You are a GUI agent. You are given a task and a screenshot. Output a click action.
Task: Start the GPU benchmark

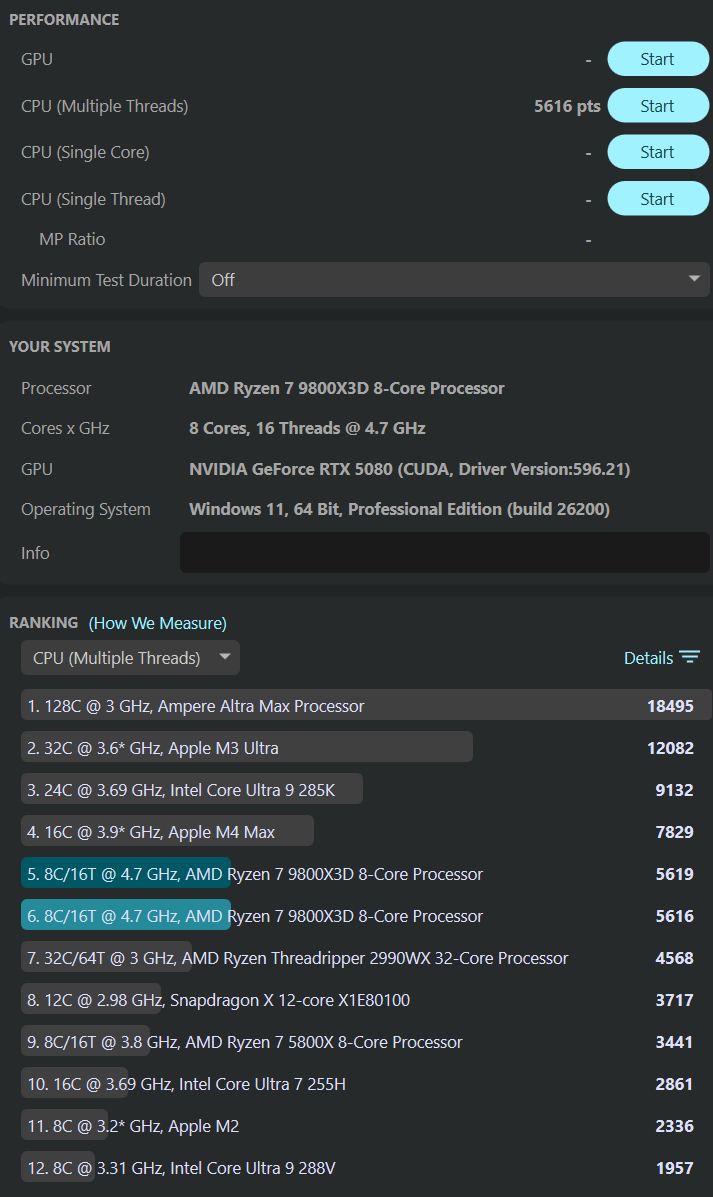[658, 59]
